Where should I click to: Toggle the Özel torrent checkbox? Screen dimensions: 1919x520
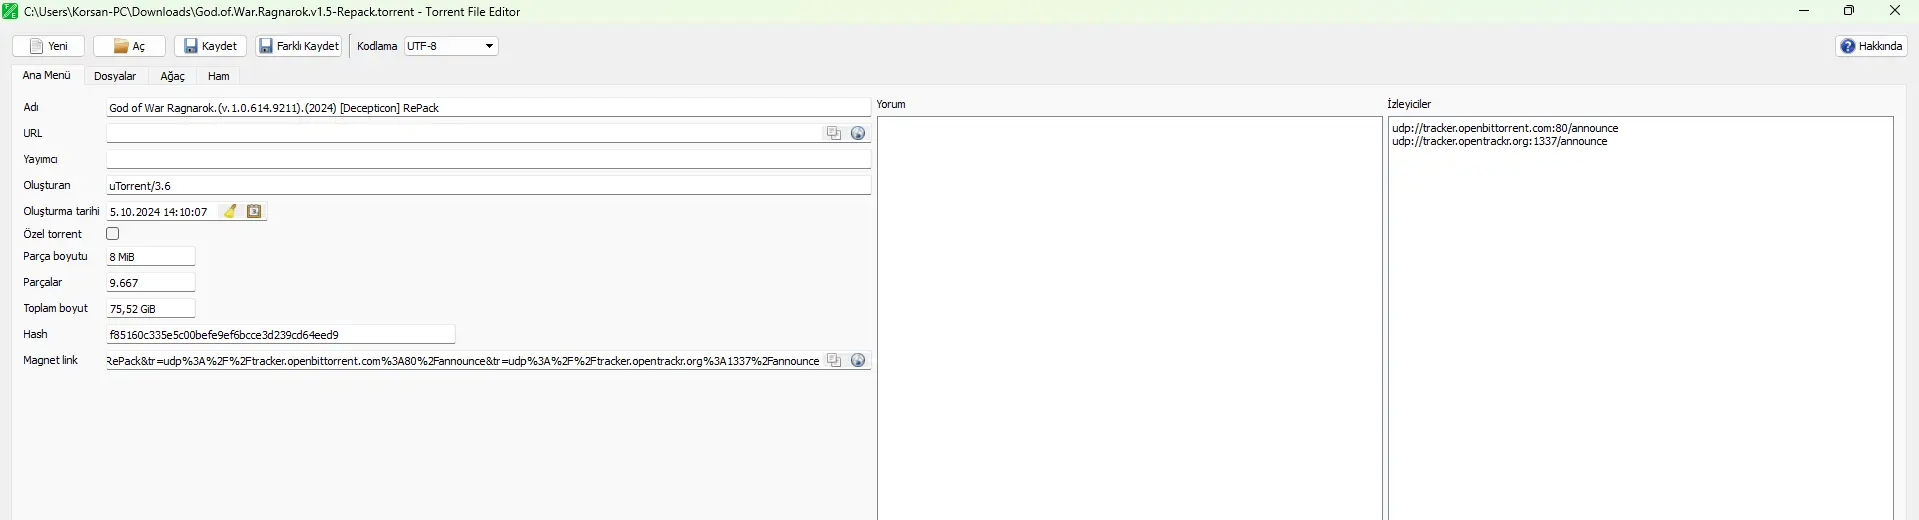click(113, 234)
